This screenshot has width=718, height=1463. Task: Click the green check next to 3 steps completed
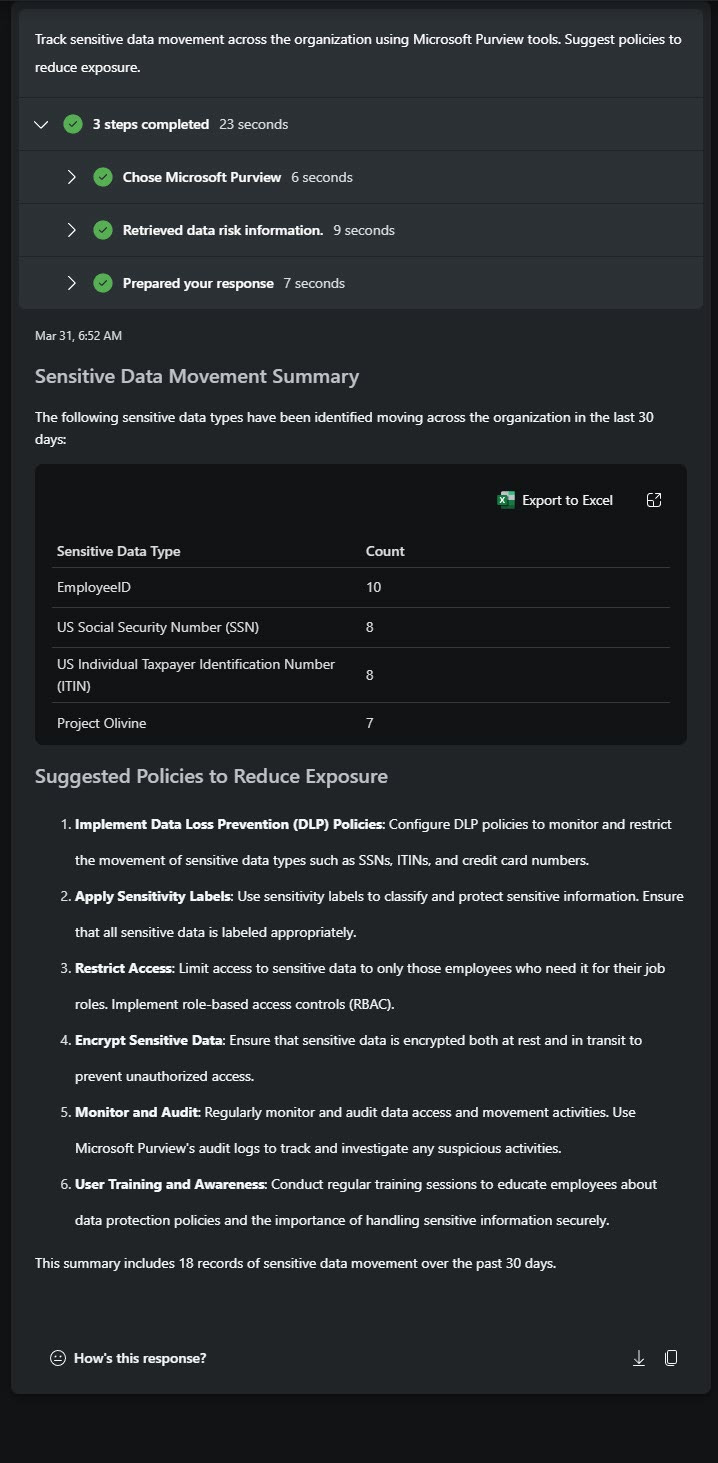(73, 125)
